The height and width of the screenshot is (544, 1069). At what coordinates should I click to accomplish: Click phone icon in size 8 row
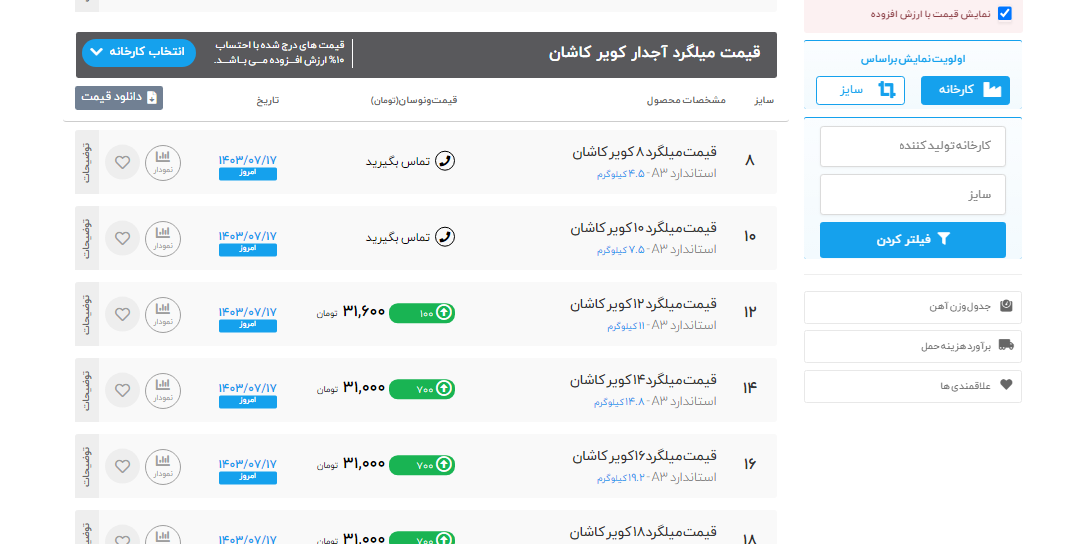(x=445, y=161)
